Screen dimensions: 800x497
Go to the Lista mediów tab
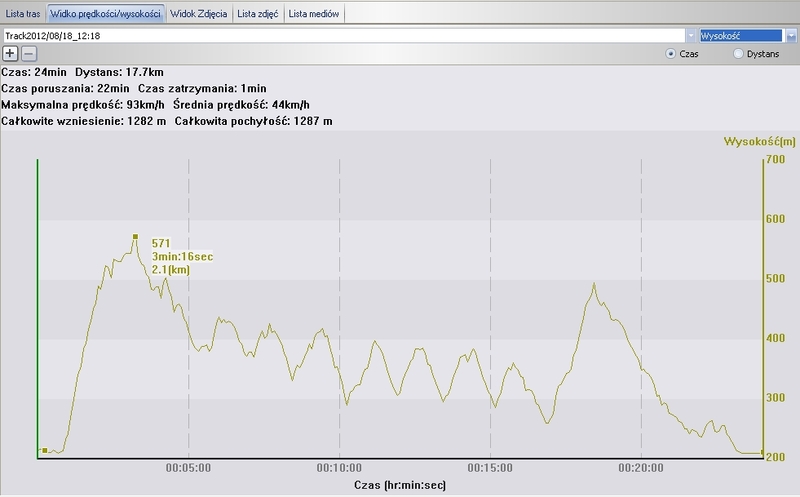[314, 14]
